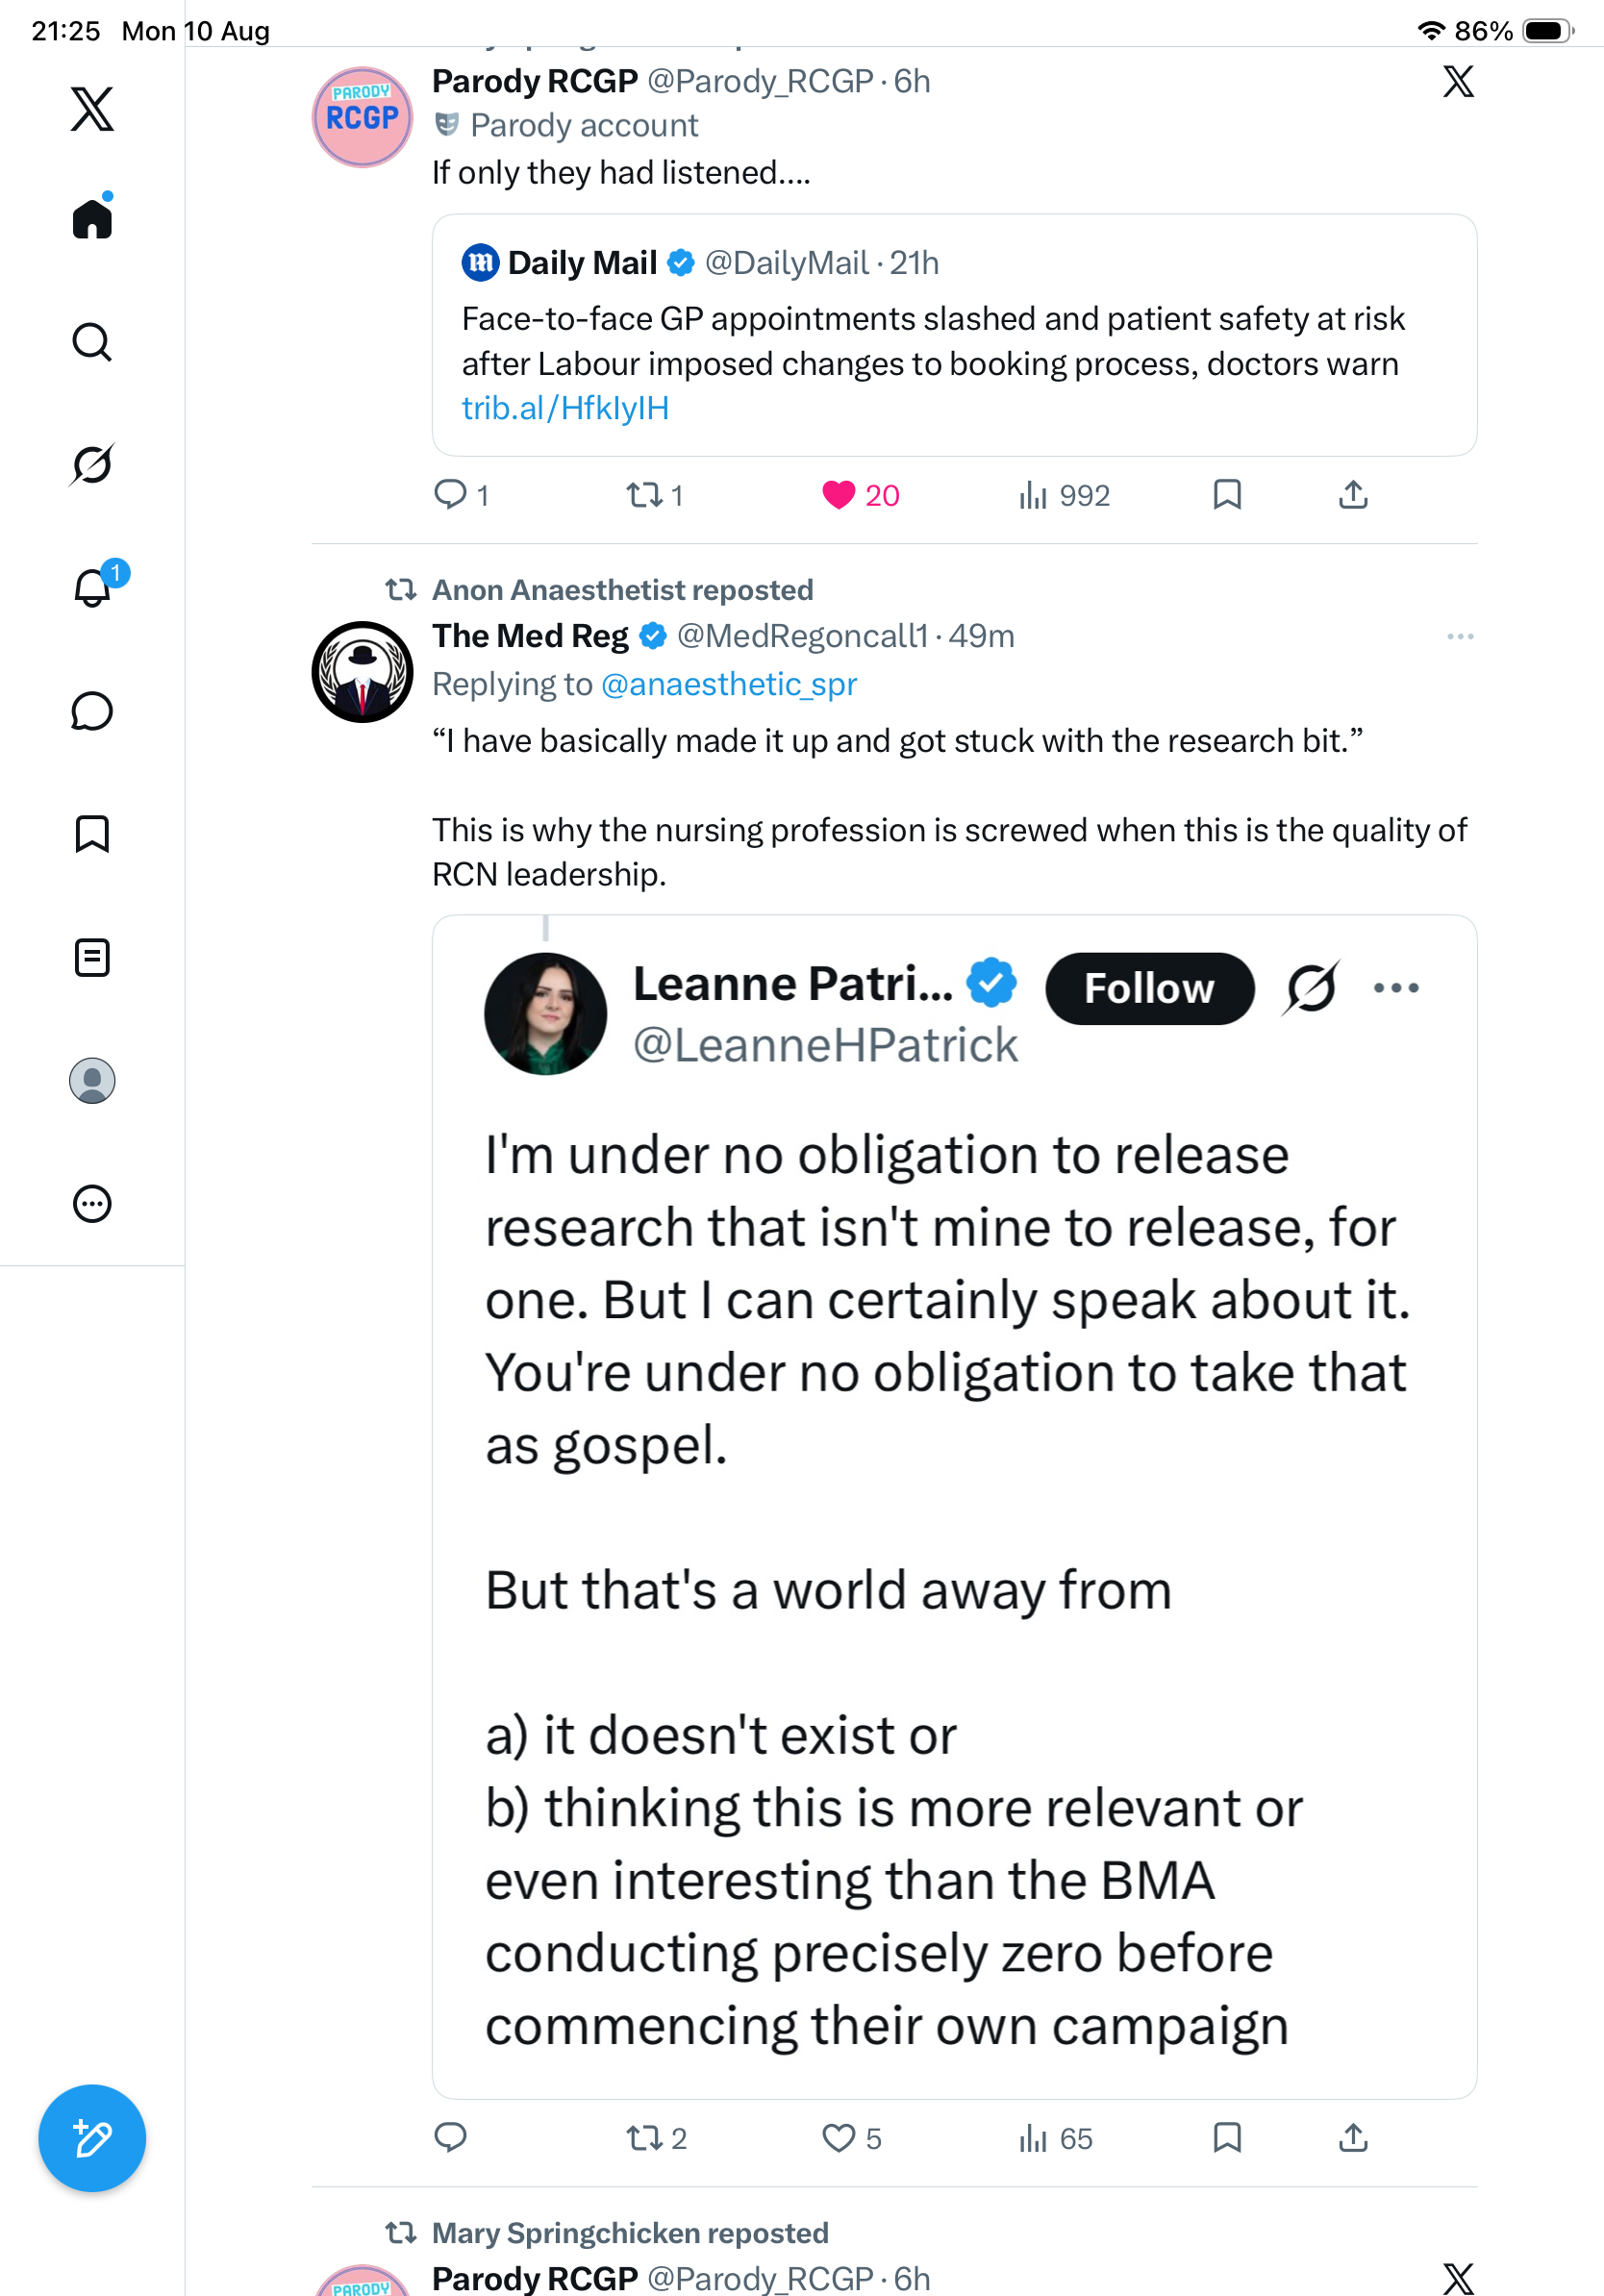Bookmark the Parody RCGP Daily Mail post

tap(1227, 495)
